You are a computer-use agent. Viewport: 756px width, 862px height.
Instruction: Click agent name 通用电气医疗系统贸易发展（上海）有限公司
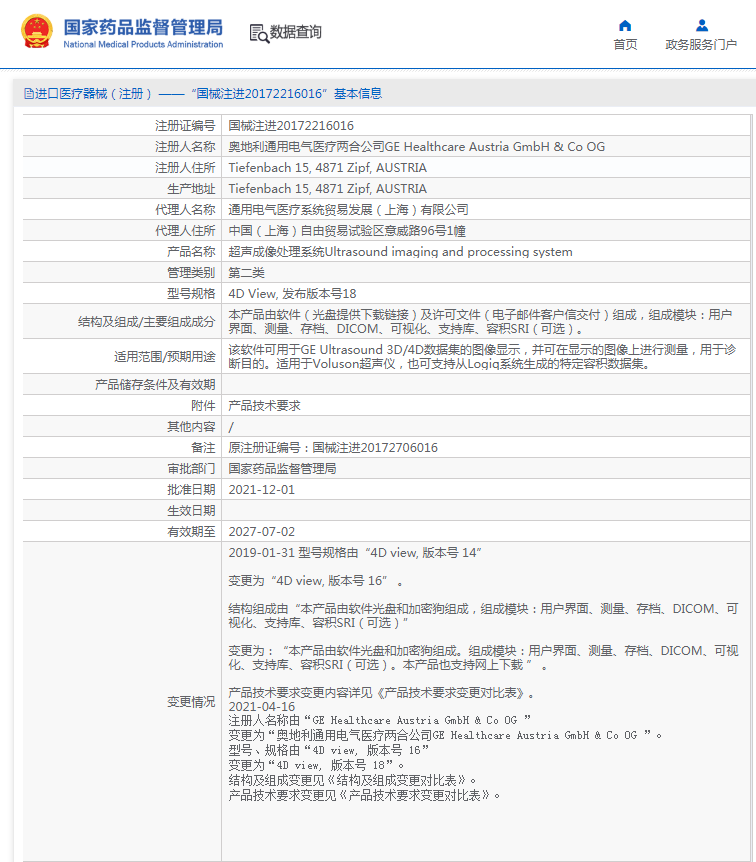point(349,209)
